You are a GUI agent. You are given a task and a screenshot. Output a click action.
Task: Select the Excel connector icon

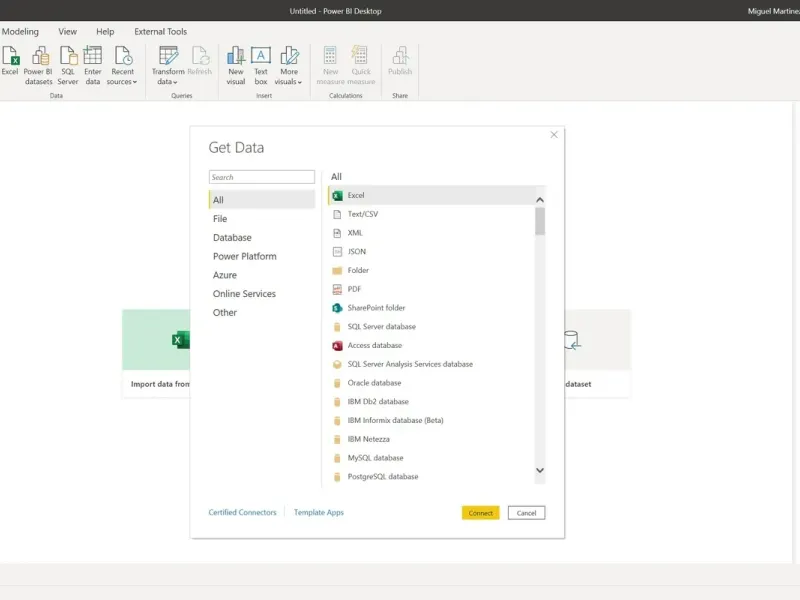pyautogui.click(x=337, y=195)
